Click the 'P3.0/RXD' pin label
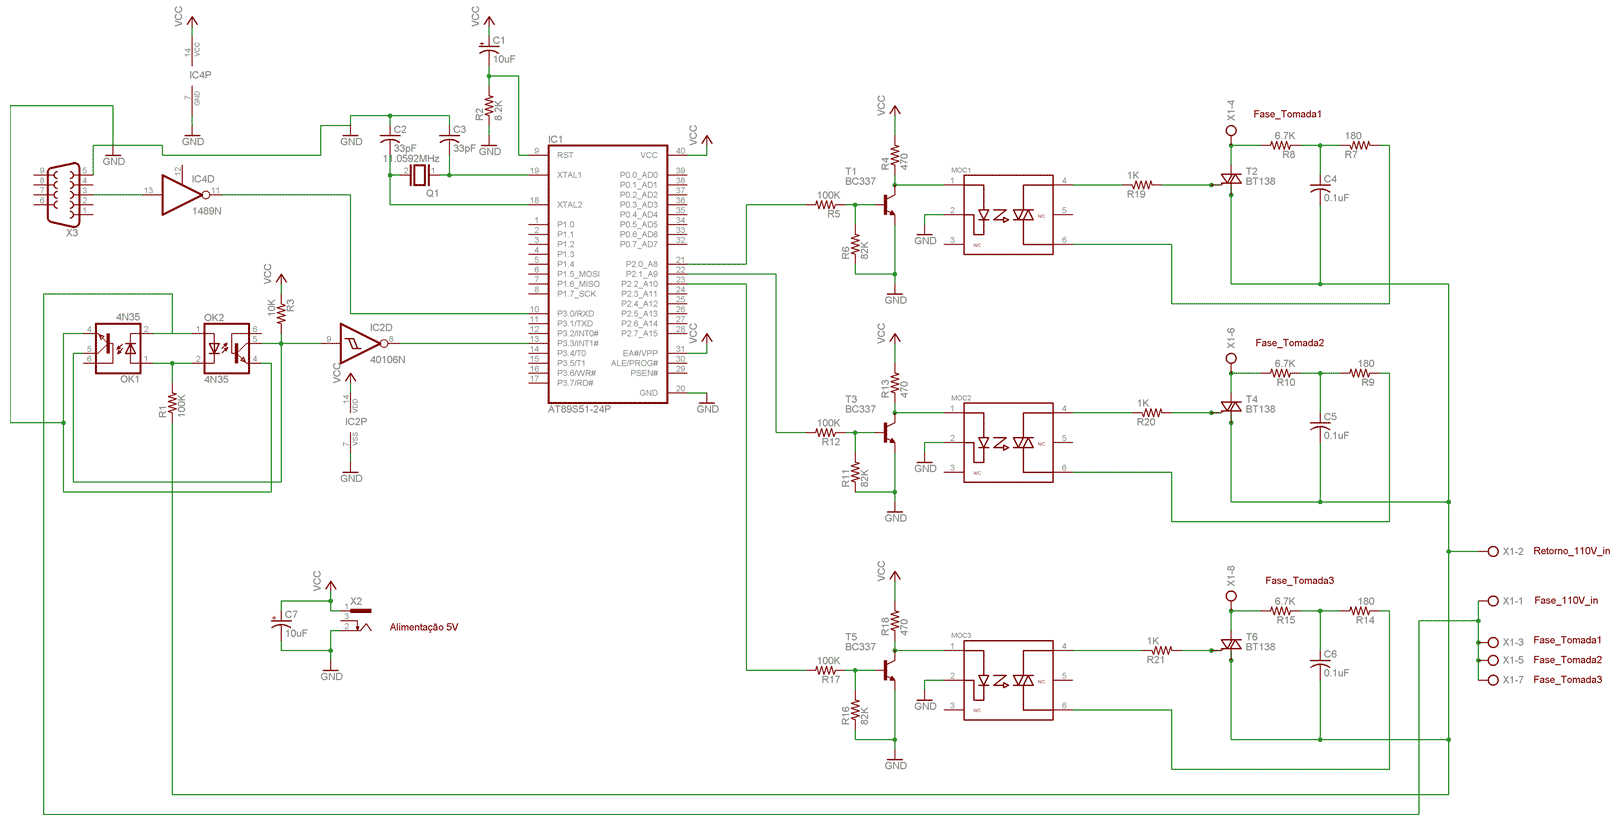Viewport: 1618px width, 826px height. pos(575,314)
